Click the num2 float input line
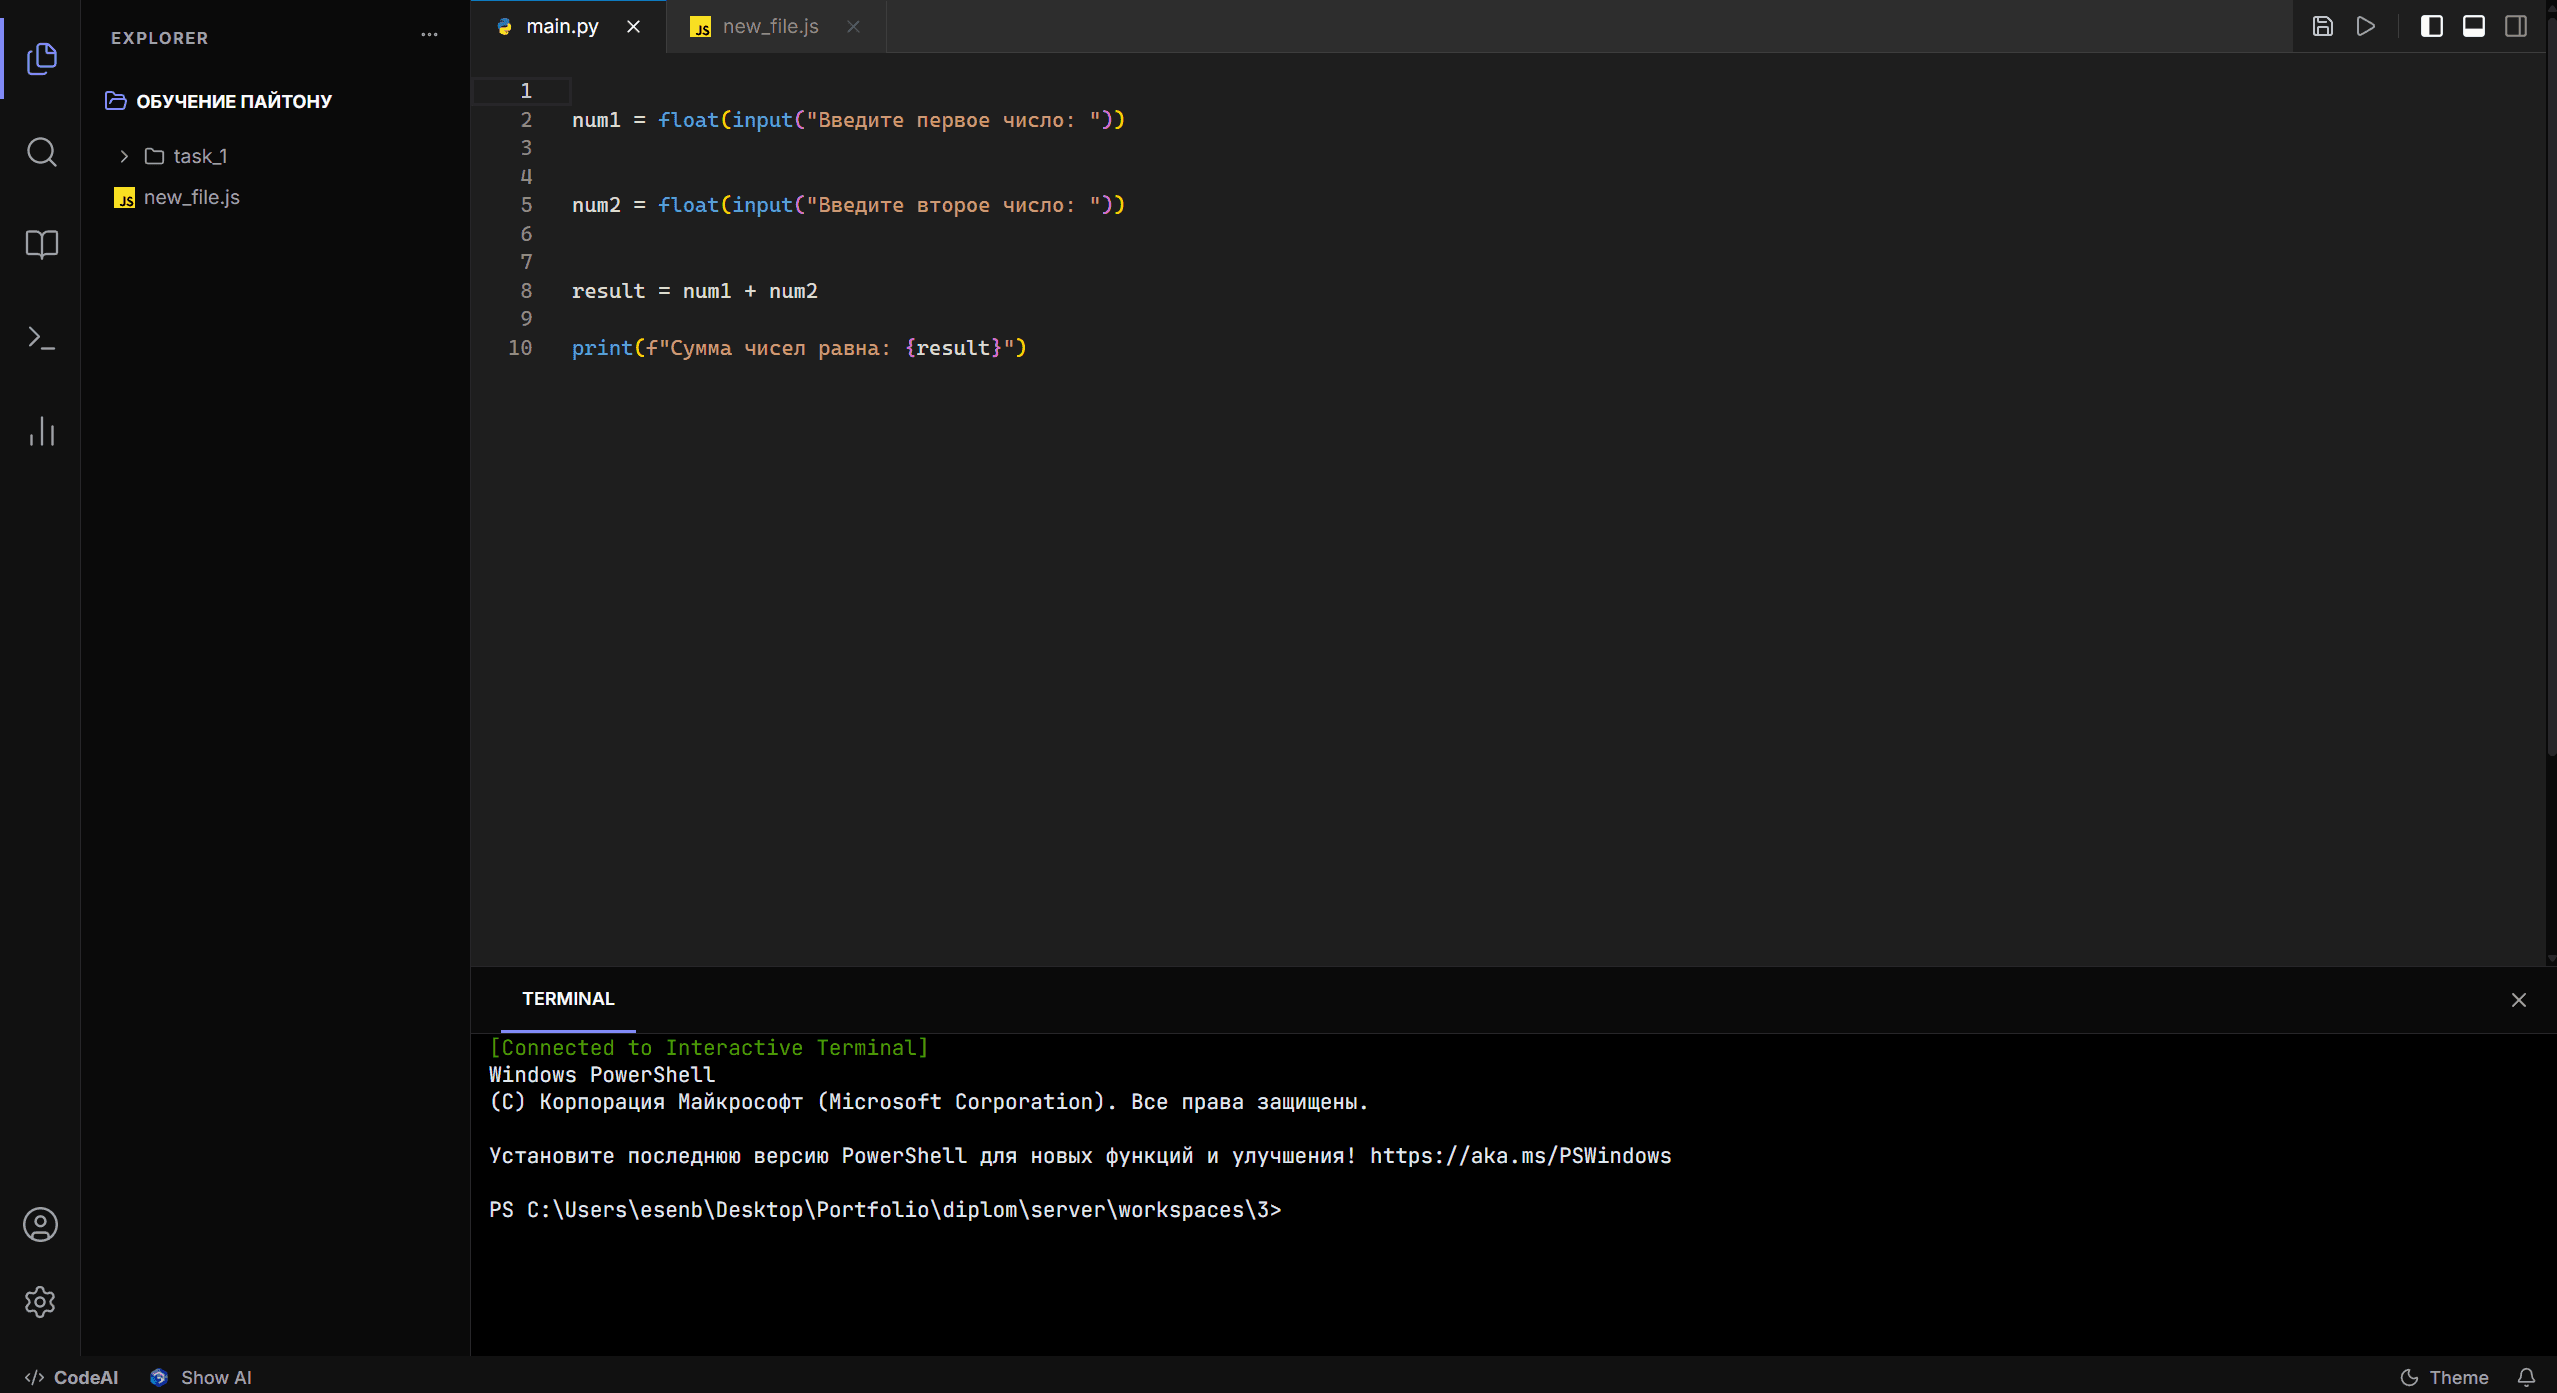Viewport: 2557px width, 1393px height. [848, 205]
